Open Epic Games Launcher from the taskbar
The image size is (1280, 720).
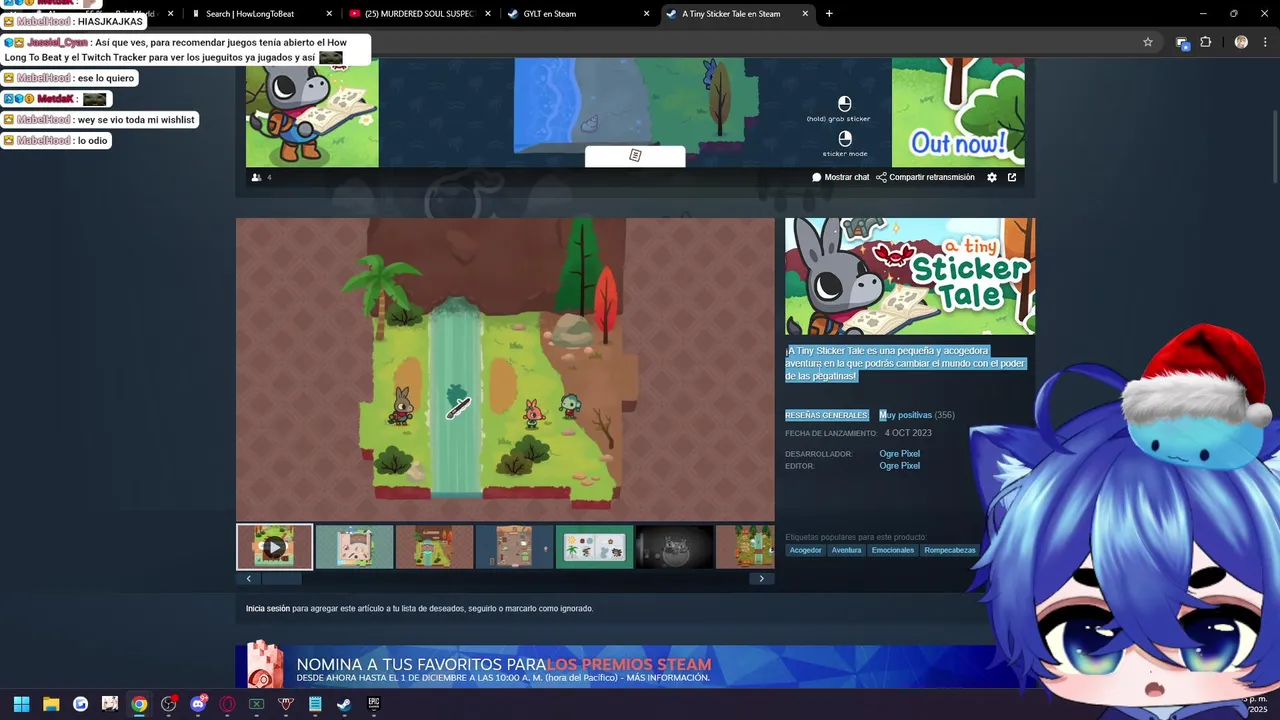tap(374, 704)
